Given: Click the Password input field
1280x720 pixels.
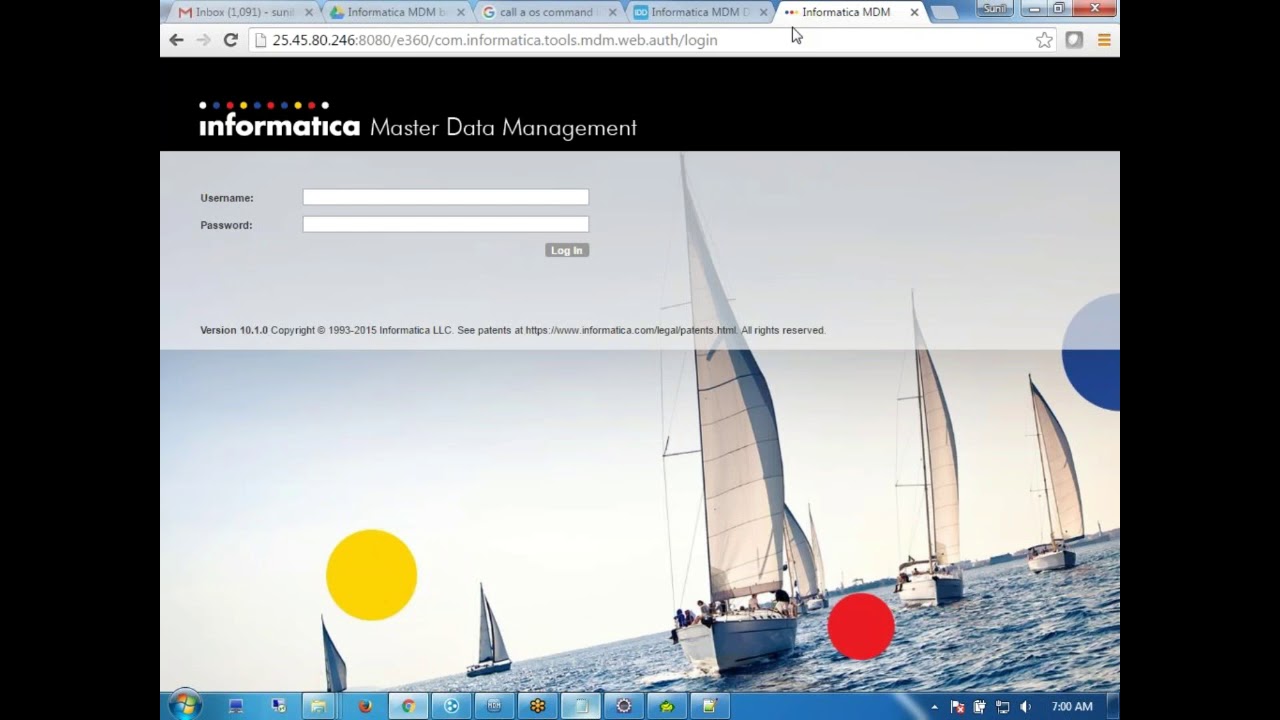Looking at the screenshot, I should (446, 224).
